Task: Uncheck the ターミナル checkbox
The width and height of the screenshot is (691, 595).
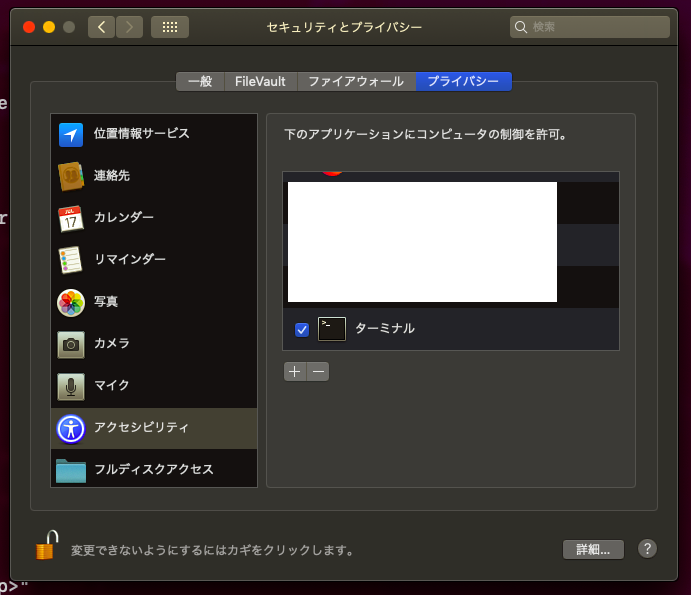Action: coord(302,329)
